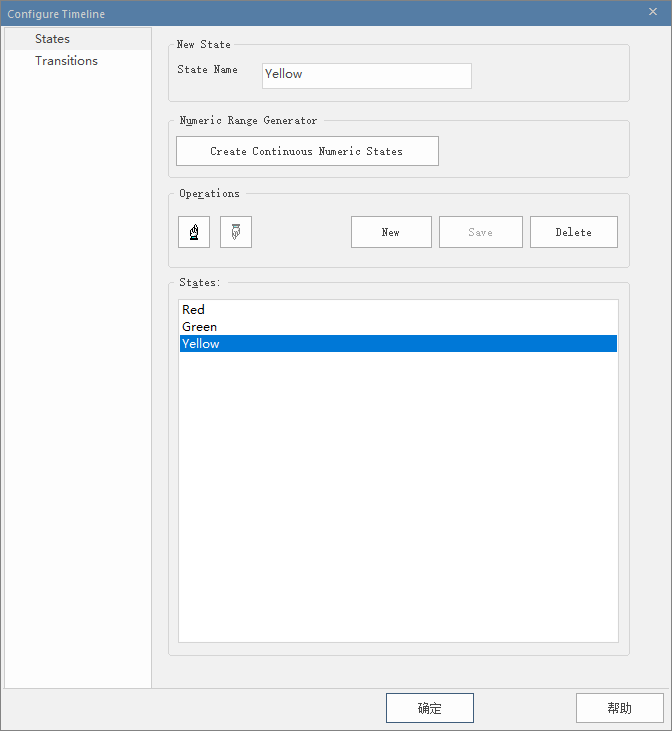Click the move state up hand icon

pyautogui.click(x=194, y=232)
